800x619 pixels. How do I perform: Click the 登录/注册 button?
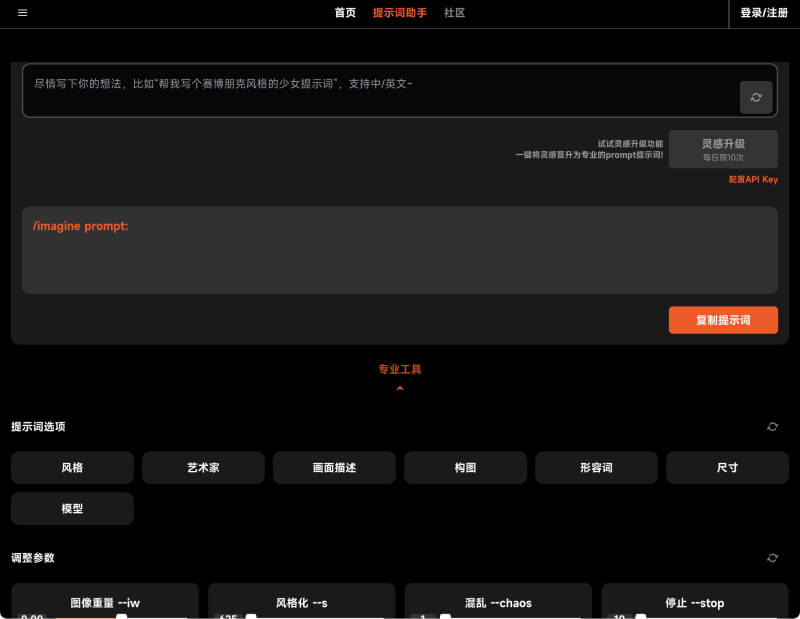tap(764, 13)
